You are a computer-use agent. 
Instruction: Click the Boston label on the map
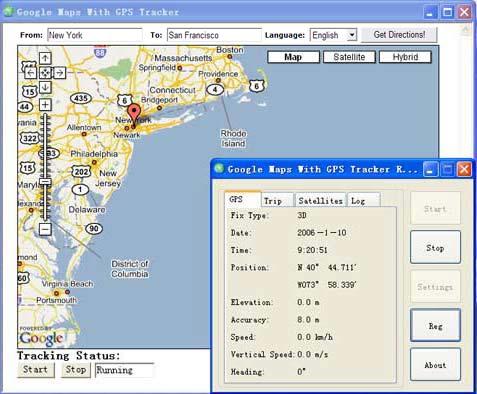[x=230, y=50]
